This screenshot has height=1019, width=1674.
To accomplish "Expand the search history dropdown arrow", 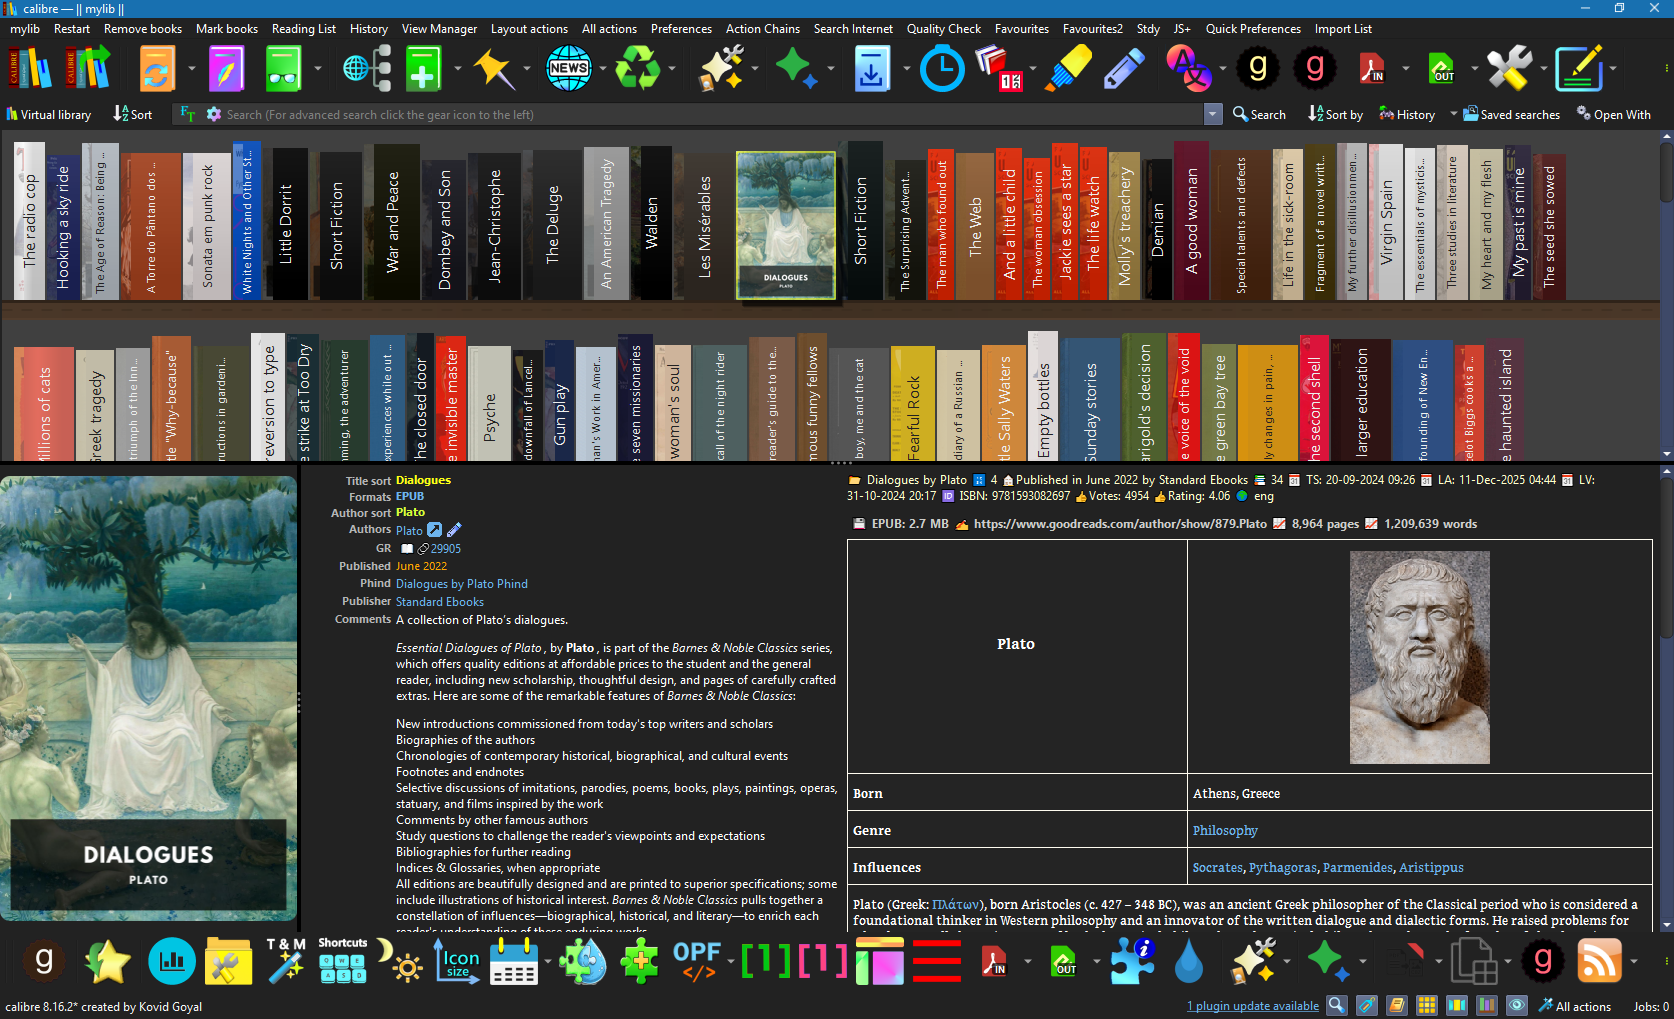I will 1212,114.
